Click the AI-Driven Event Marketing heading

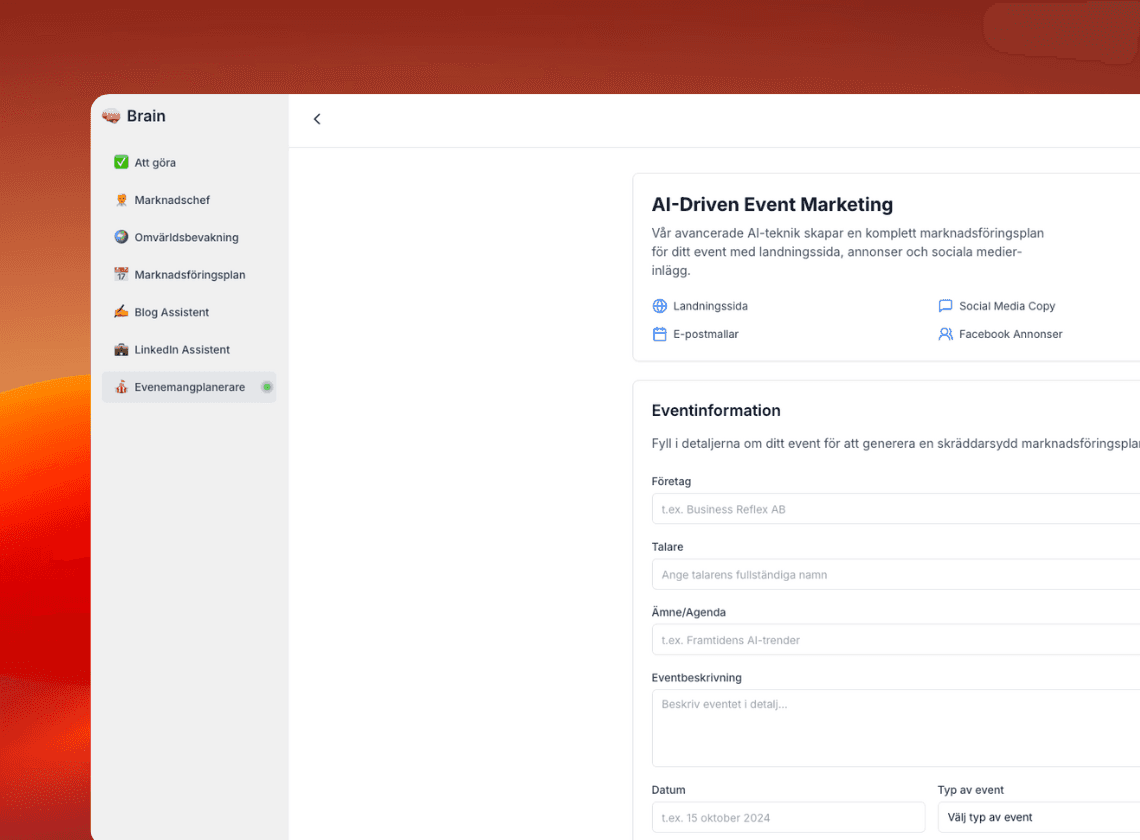click(x=772, y=205)
